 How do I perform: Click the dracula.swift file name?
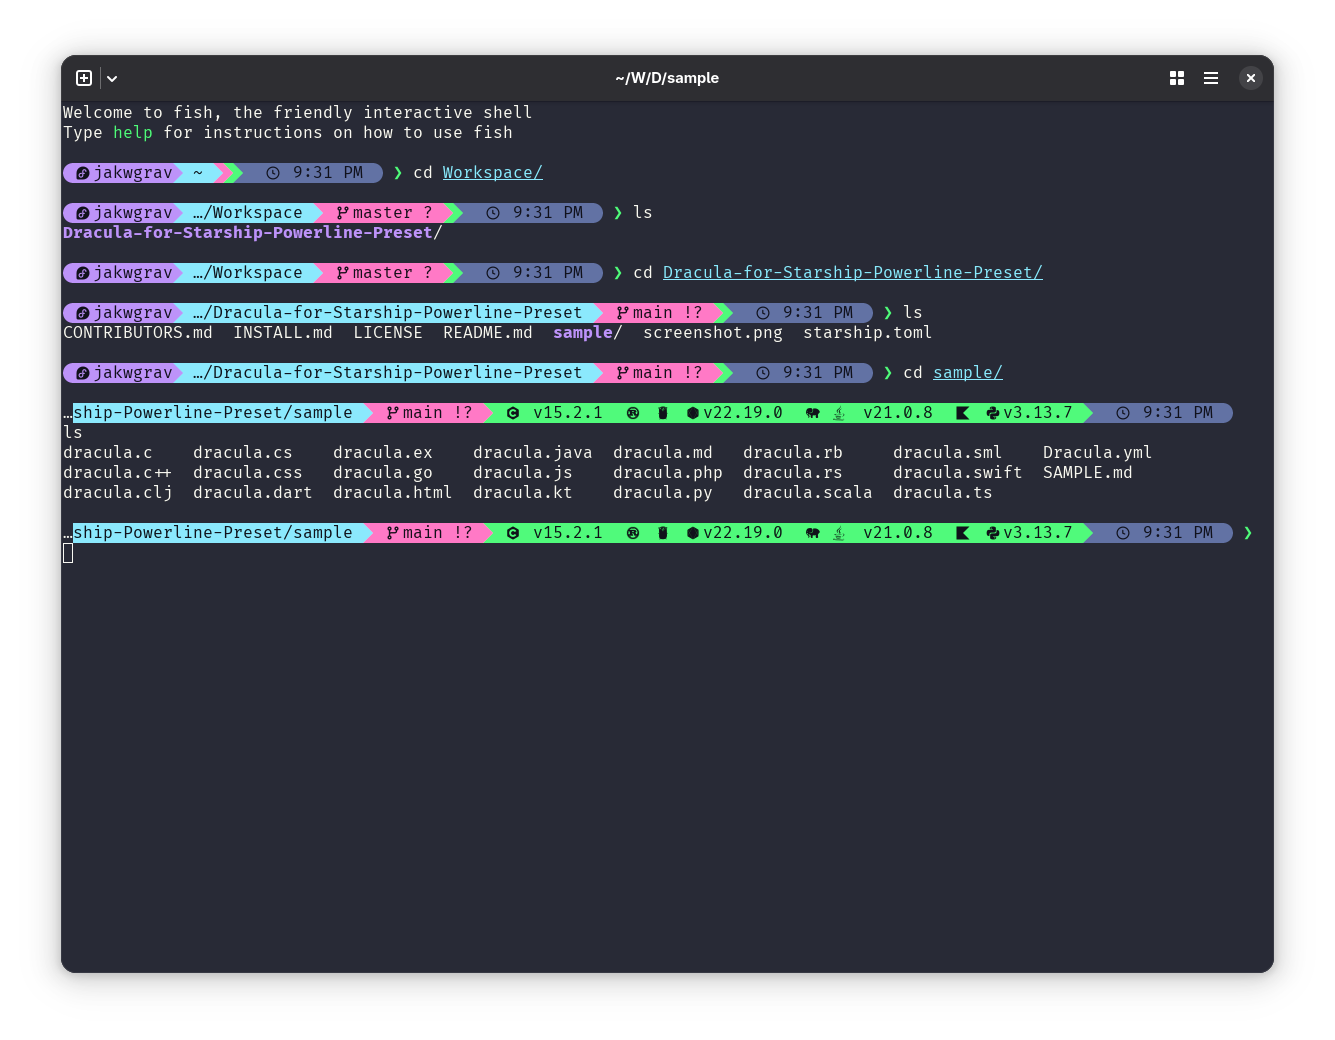[x=958, y=473]
